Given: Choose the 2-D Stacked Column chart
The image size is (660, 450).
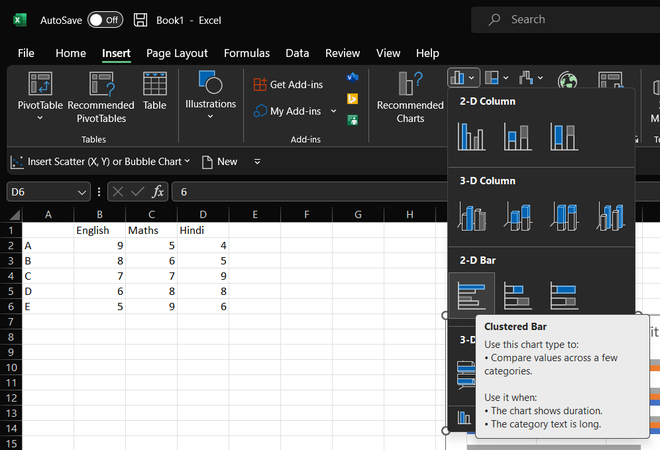Looking at the screenshot, I should [x=517, y=136].
